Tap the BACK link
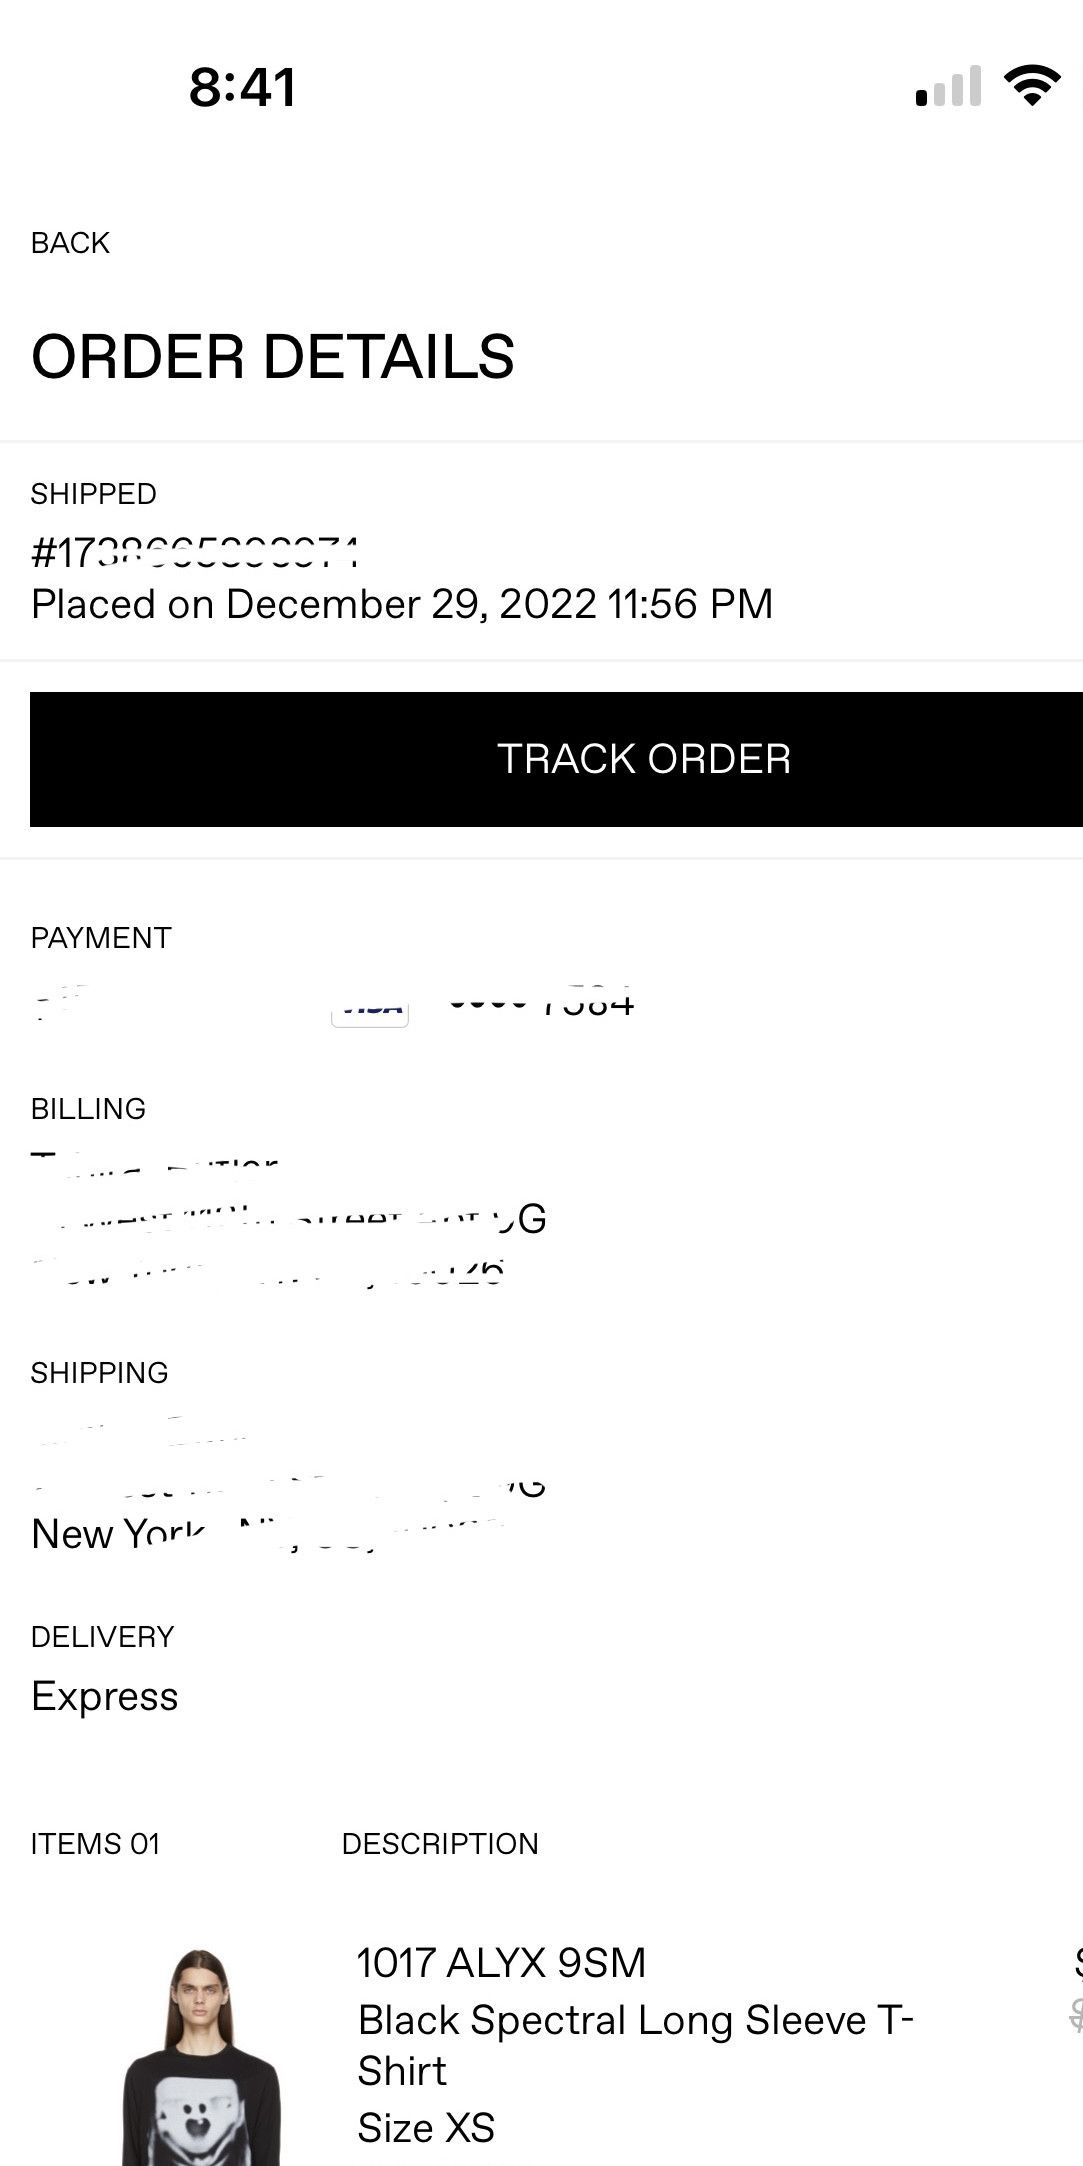Image resolution: width=1083 pixels, height=2166 pixels. point(70,243)
